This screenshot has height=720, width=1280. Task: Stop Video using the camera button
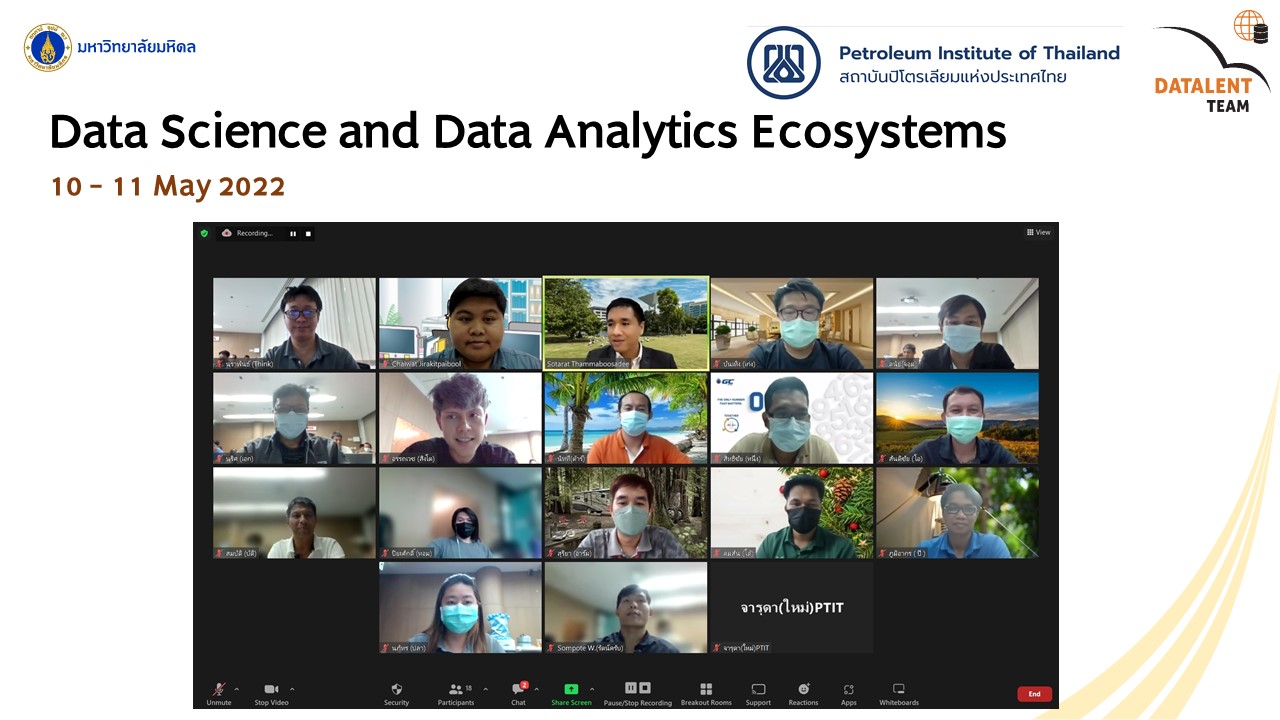(x=271, y=690)
